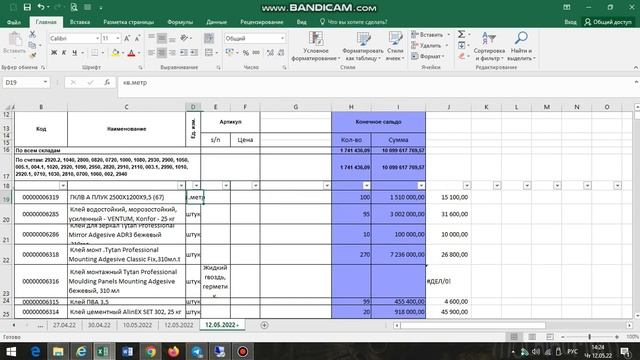Toggle wrap text
This screenshot has width=640, height=360.
pyautogui.click(x=209, y=38)
